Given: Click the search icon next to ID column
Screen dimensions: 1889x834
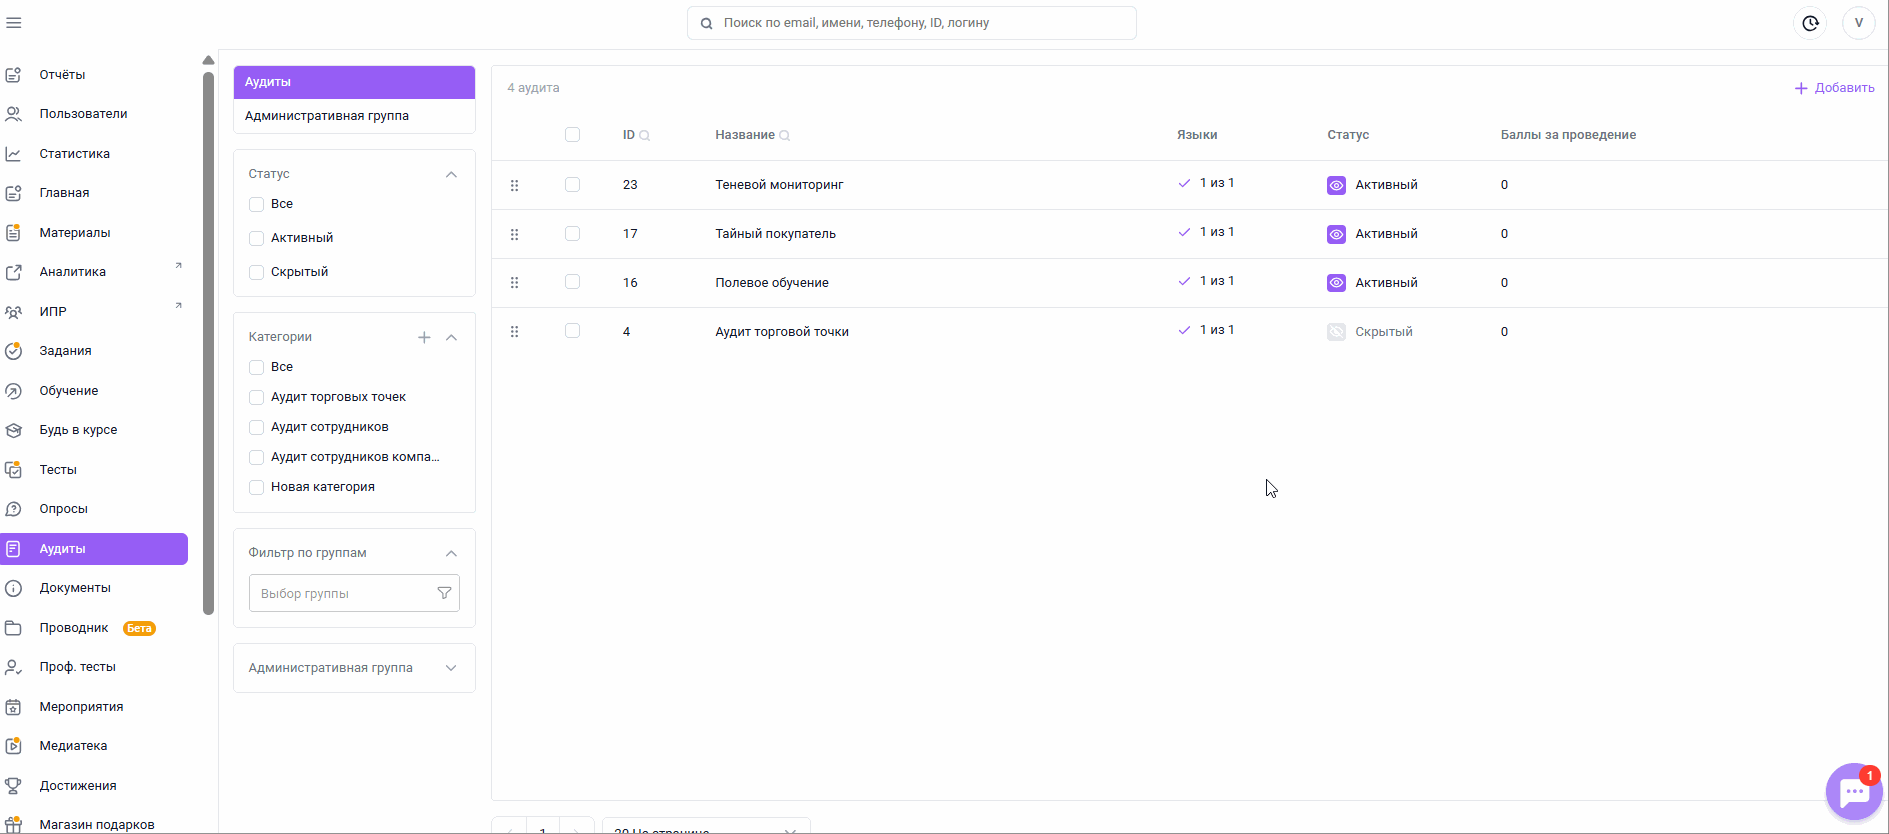Looking at the screenshot, I should pyautogui.click(x=645, y=136).
